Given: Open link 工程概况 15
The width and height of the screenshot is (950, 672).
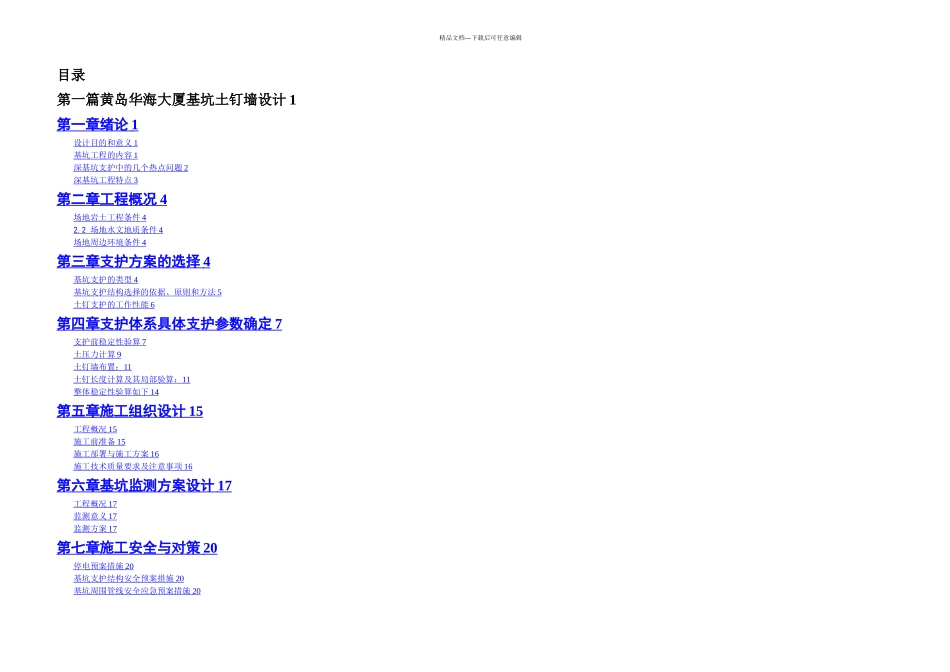Looking at the screenshot, I should point(95,430).
